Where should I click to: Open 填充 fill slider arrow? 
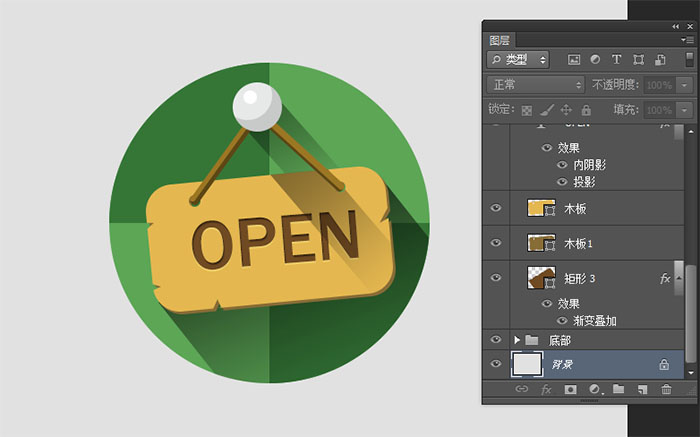point(684,110)
